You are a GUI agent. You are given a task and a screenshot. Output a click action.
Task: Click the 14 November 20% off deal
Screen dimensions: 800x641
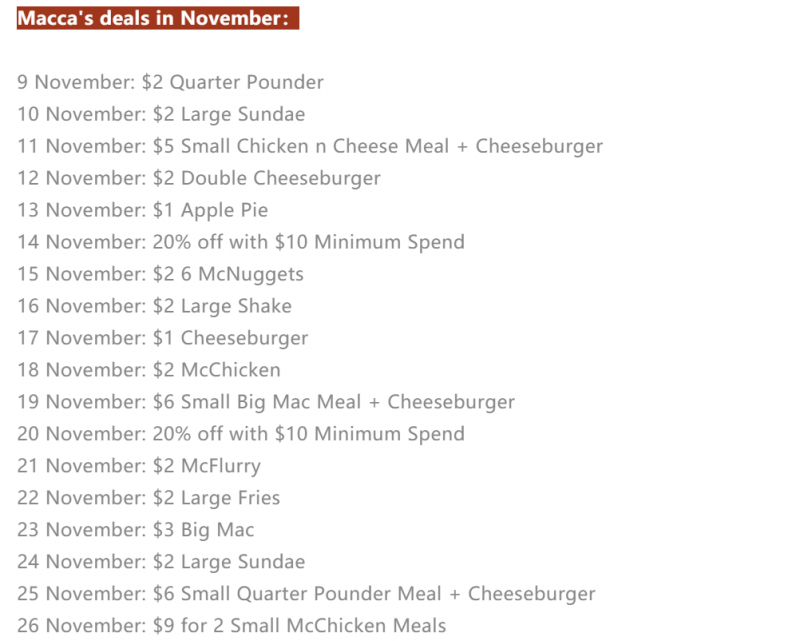pos(241,242)
